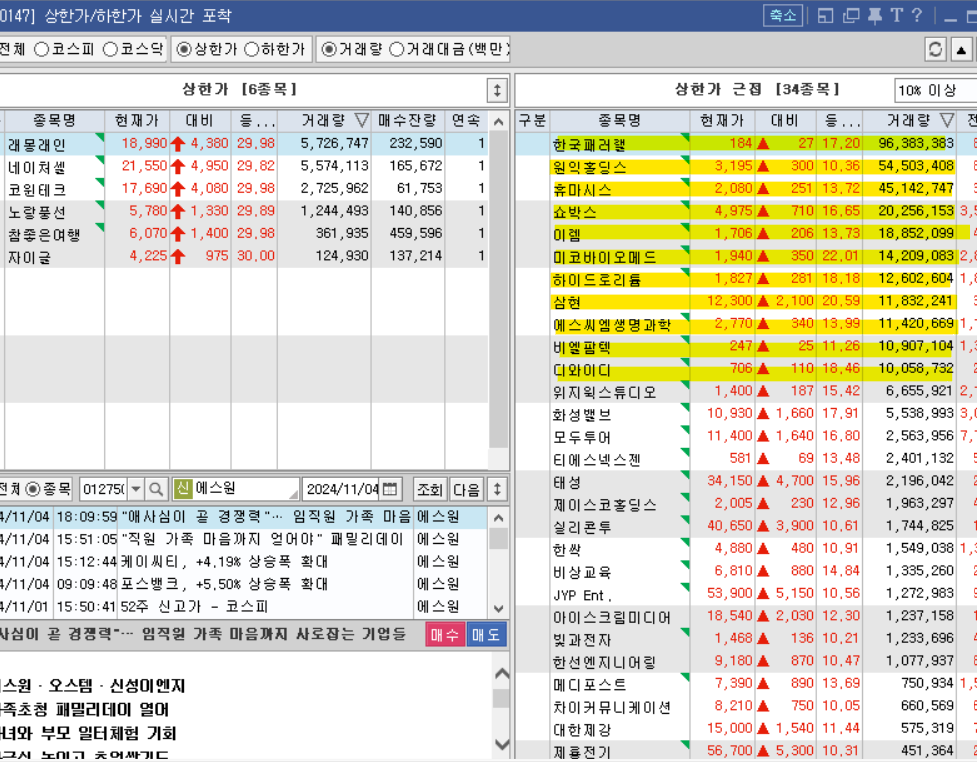Viewport: 977px width, 762px height.
Task: Select the 위지윅스튜디오 row
Action: (746, 391)
